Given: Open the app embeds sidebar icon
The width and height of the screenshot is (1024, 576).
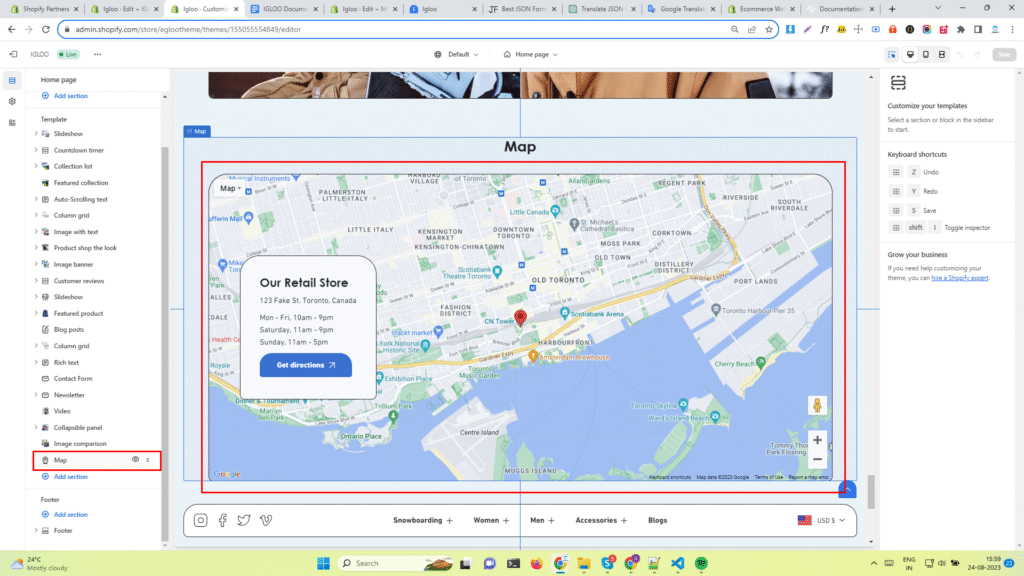Looking at the screenshot, I should click(12, 123).
